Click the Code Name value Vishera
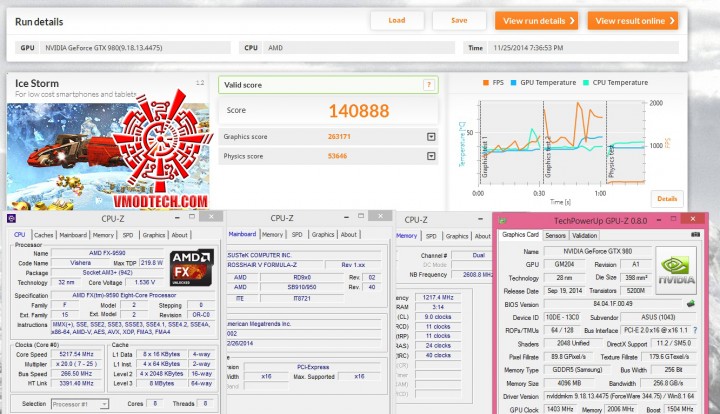This screenshot has height=414, width=720. click(x=80, y=263)
